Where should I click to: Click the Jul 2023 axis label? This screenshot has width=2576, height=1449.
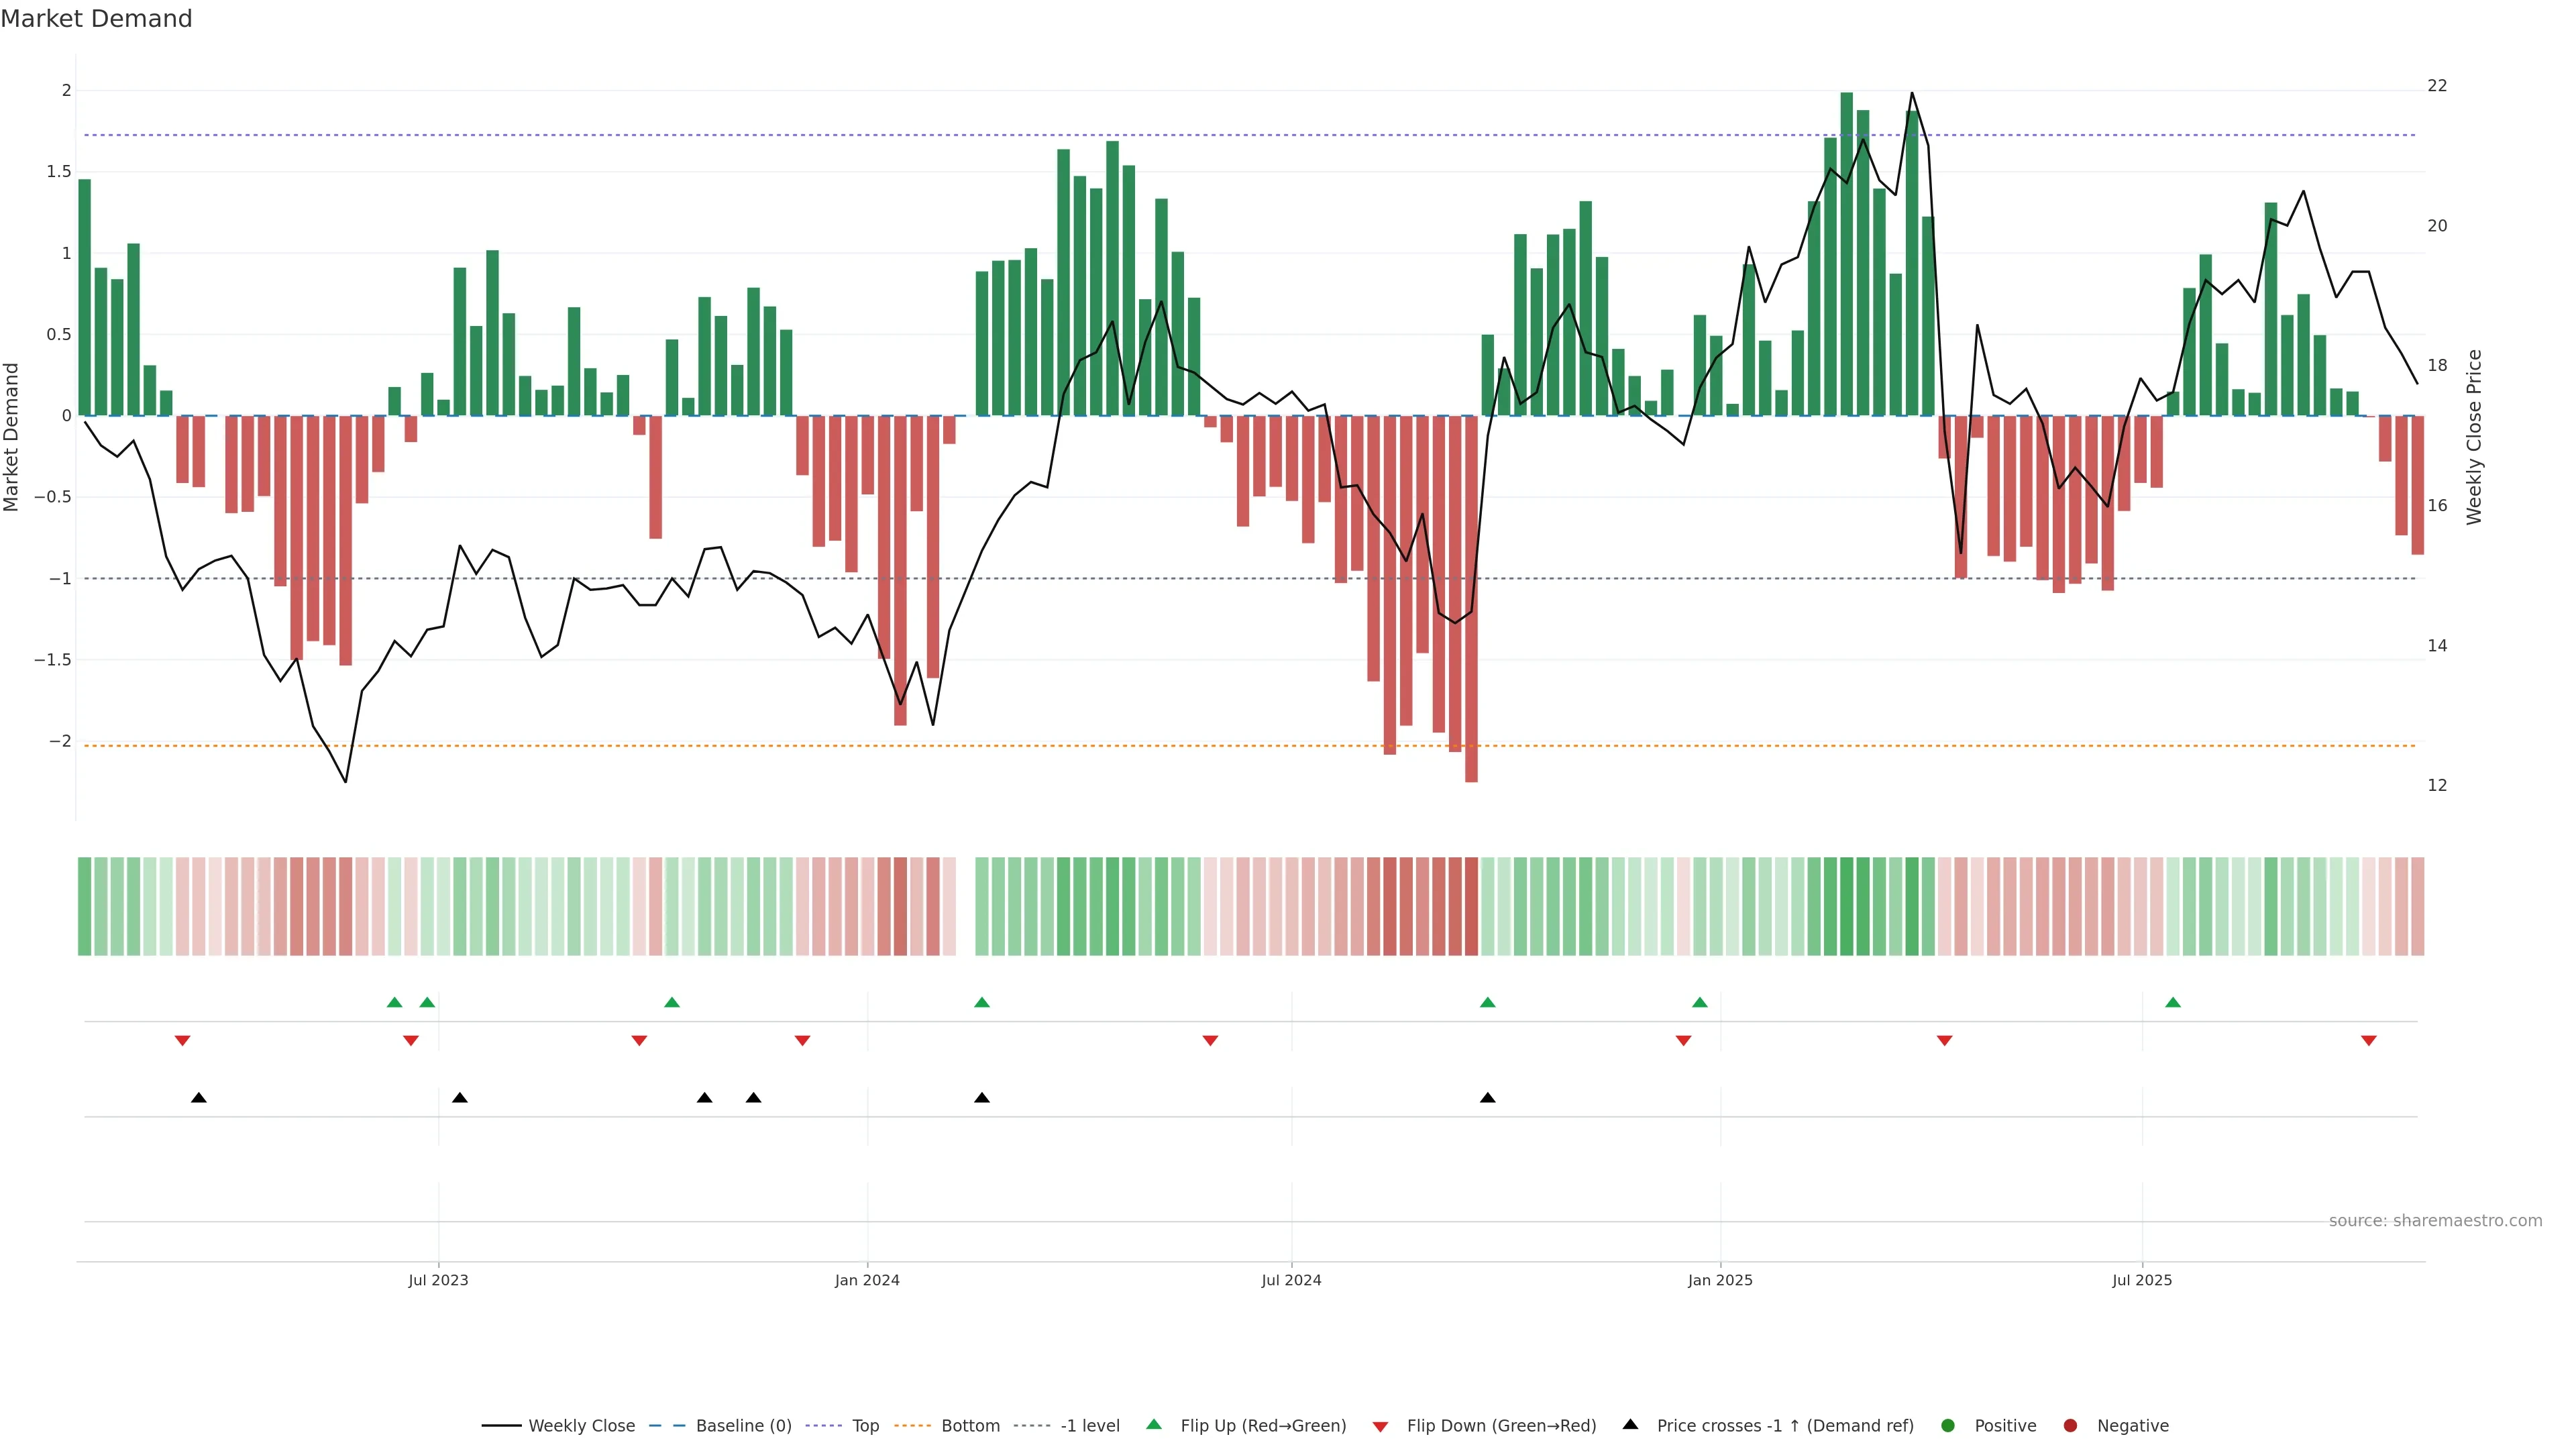[438, 1280]
